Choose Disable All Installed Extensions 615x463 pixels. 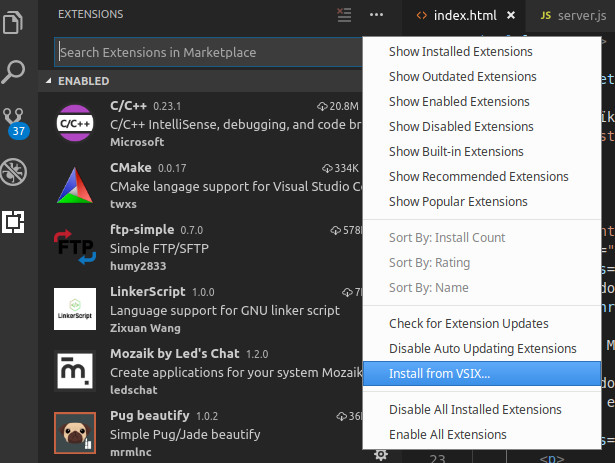coord(474,409)
